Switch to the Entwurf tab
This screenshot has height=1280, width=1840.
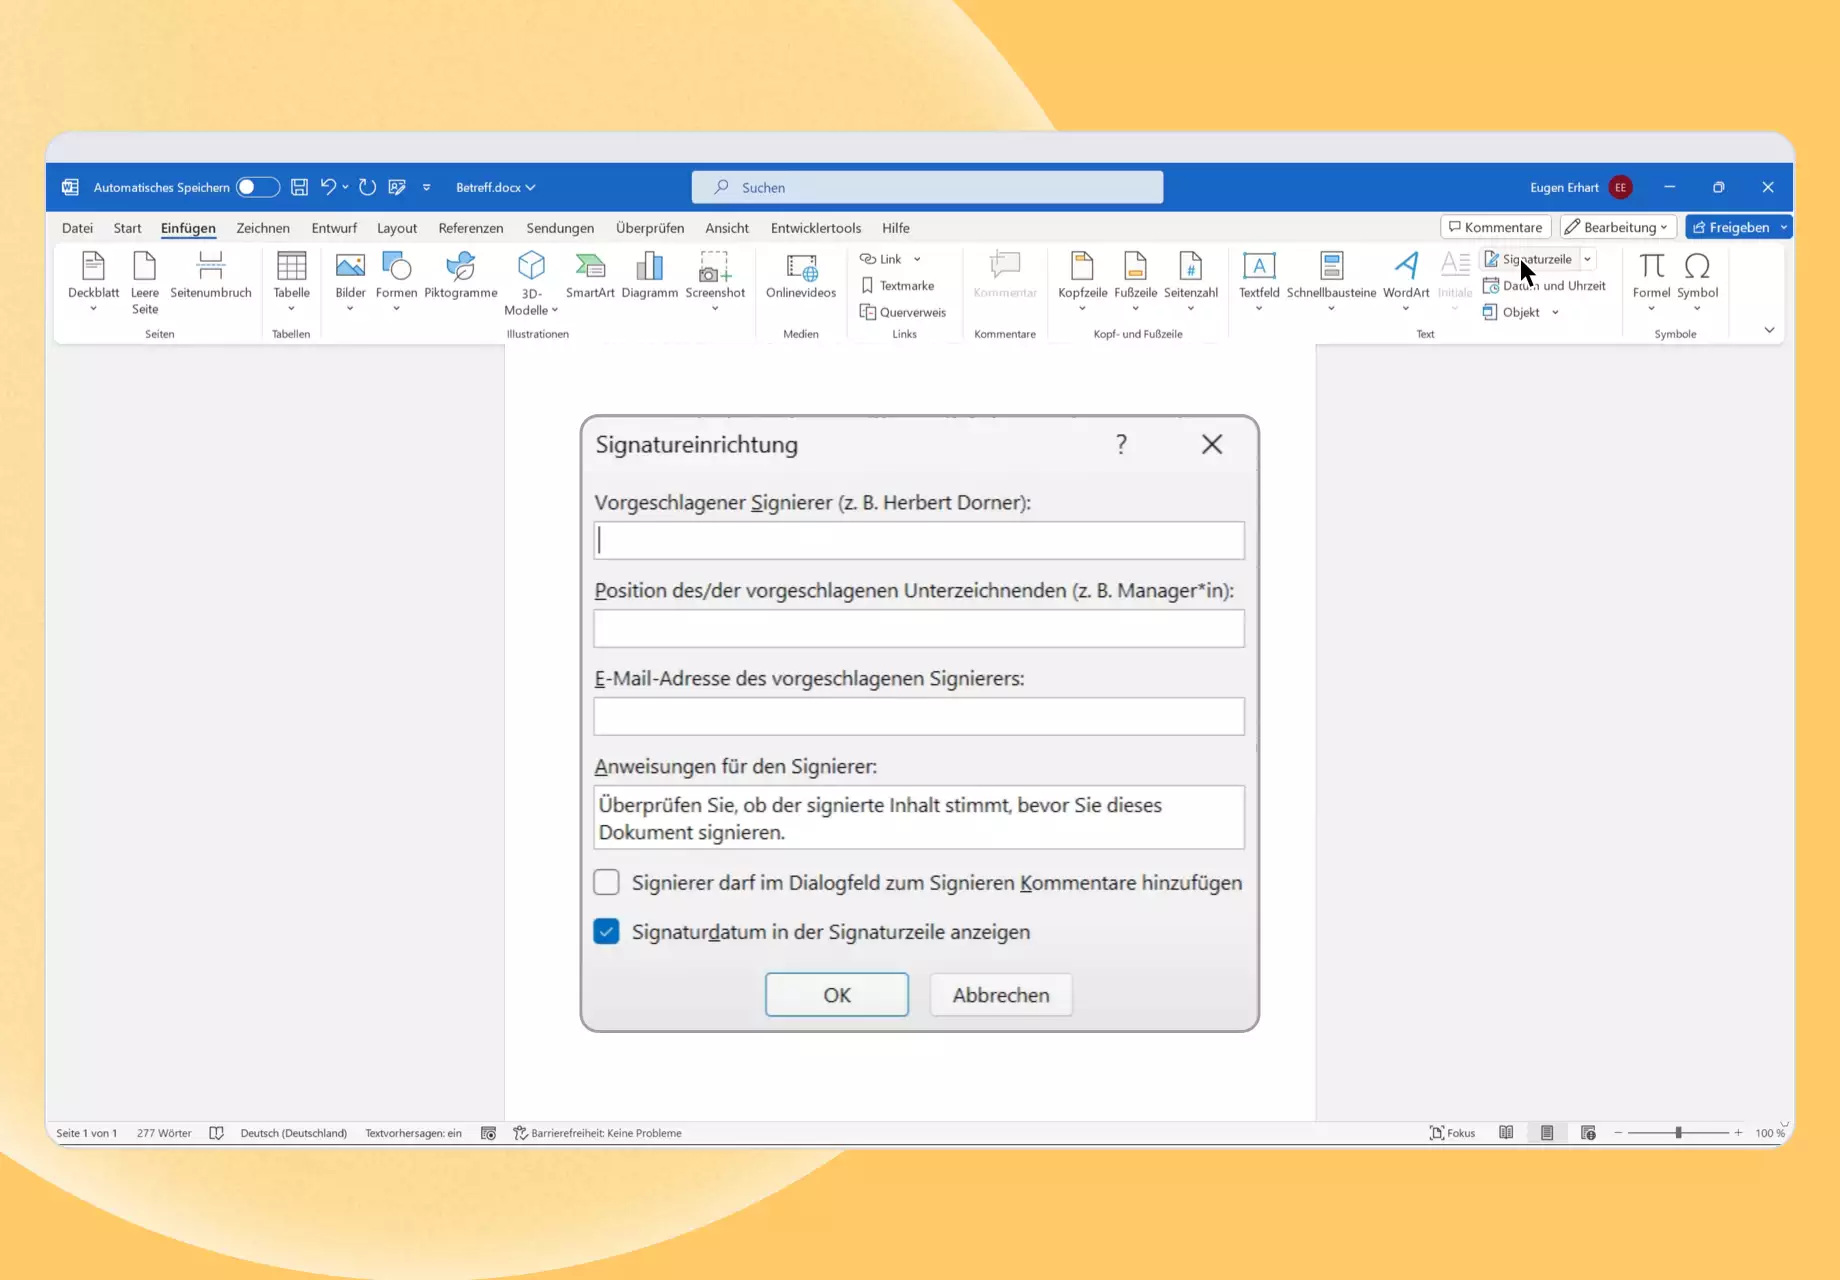click(x=334, y=228)
